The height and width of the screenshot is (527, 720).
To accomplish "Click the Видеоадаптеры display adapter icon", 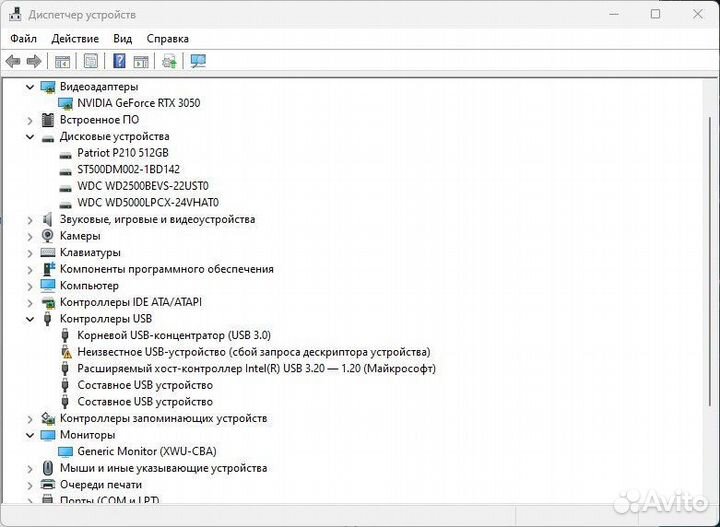I will point(48,87).
